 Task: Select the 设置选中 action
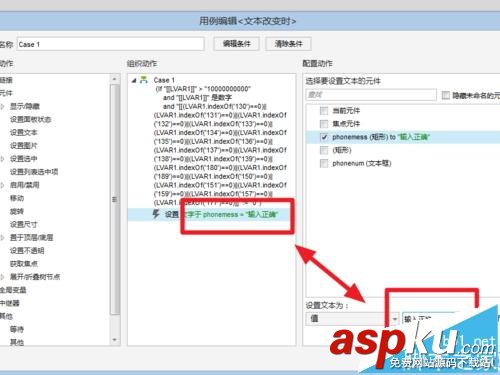click(x=23, y=159)
